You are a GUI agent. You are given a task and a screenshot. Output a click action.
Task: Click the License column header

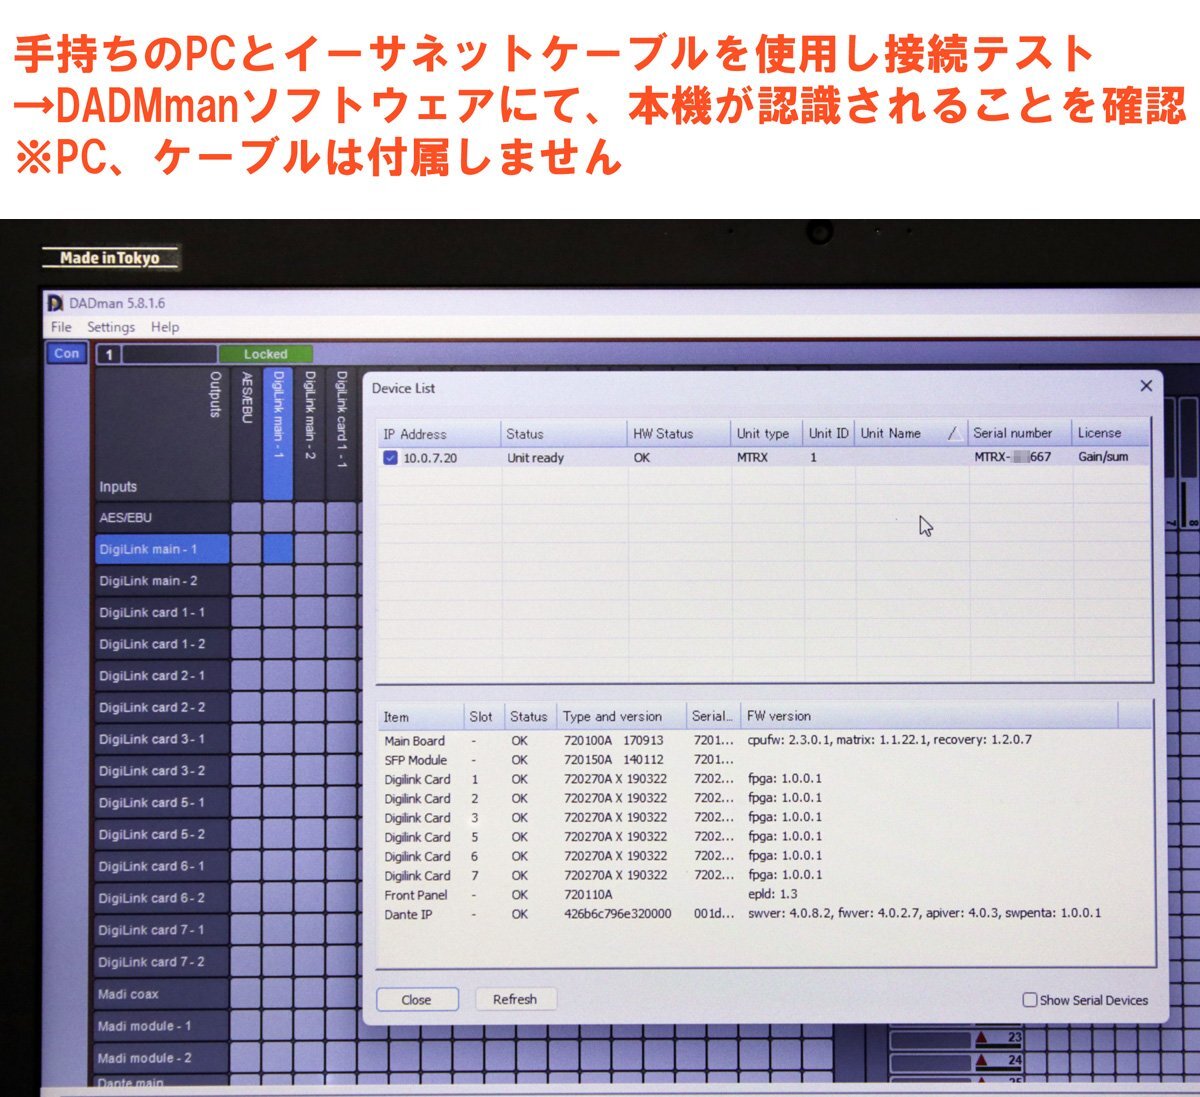tap(1110, 434)
